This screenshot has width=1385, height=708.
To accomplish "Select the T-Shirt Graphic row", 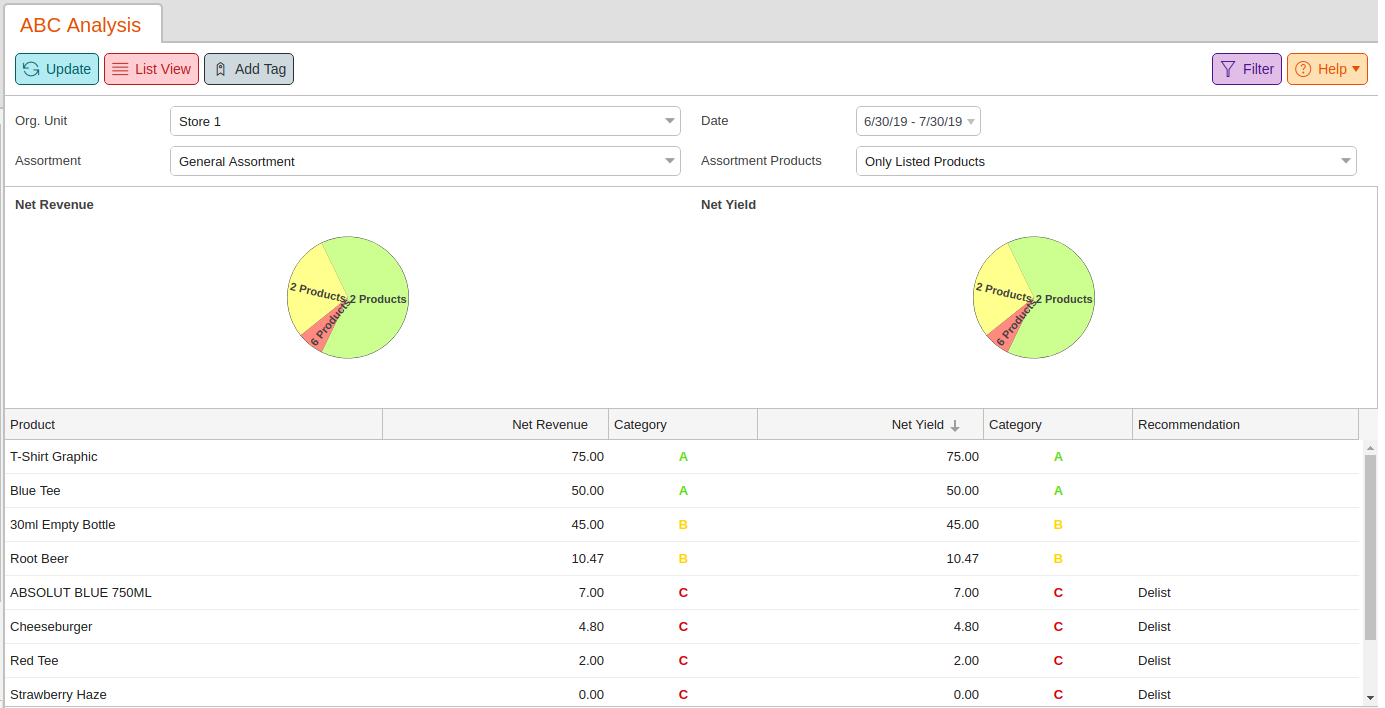I will point(54,457).
